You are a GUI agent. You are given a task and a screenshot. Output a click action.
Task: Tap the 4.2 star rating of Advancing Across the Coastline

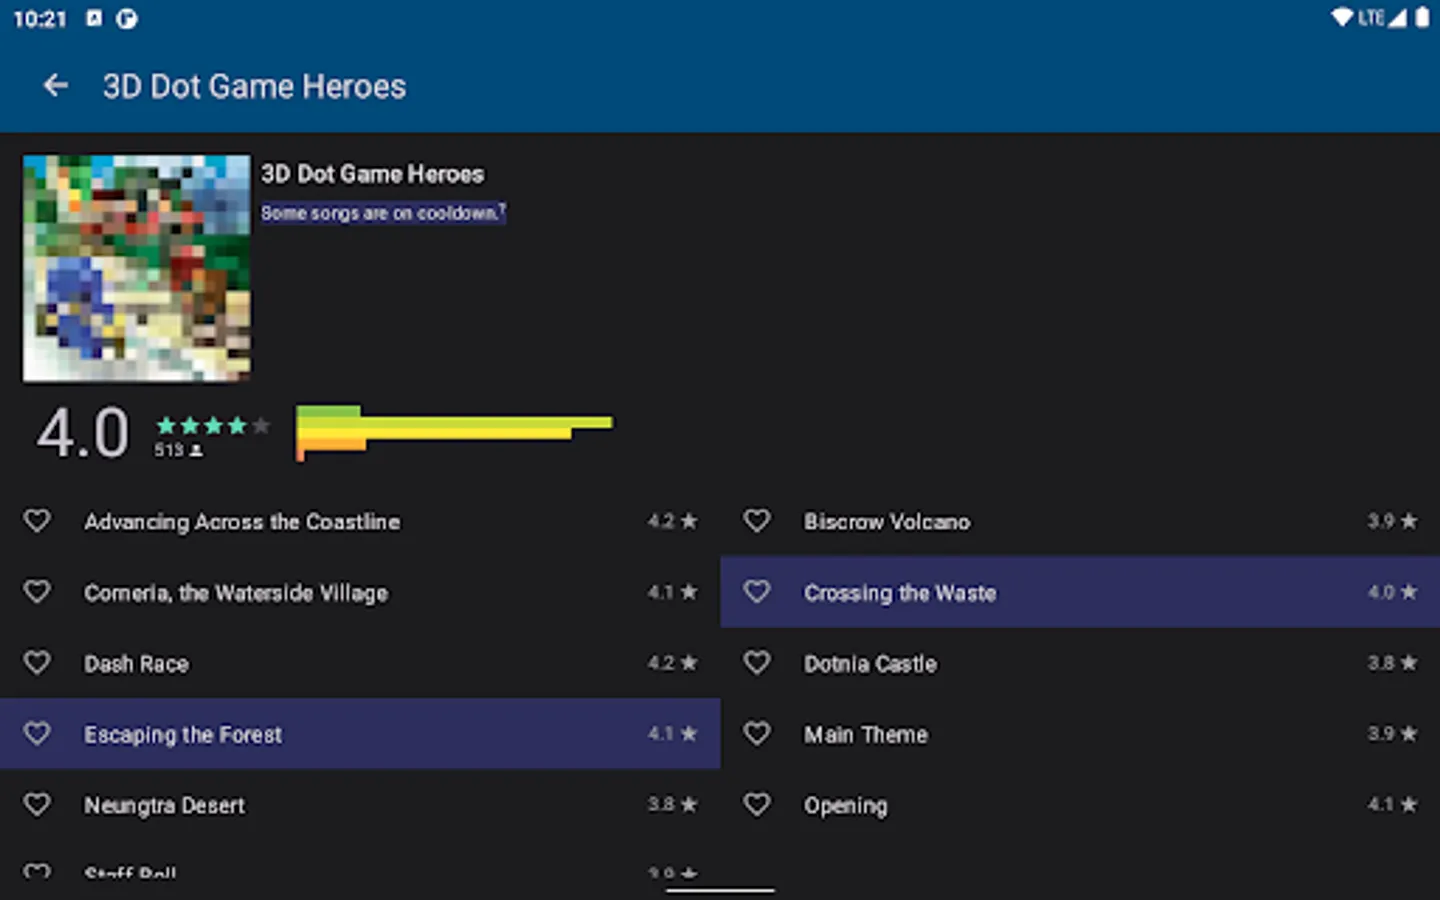672,521
